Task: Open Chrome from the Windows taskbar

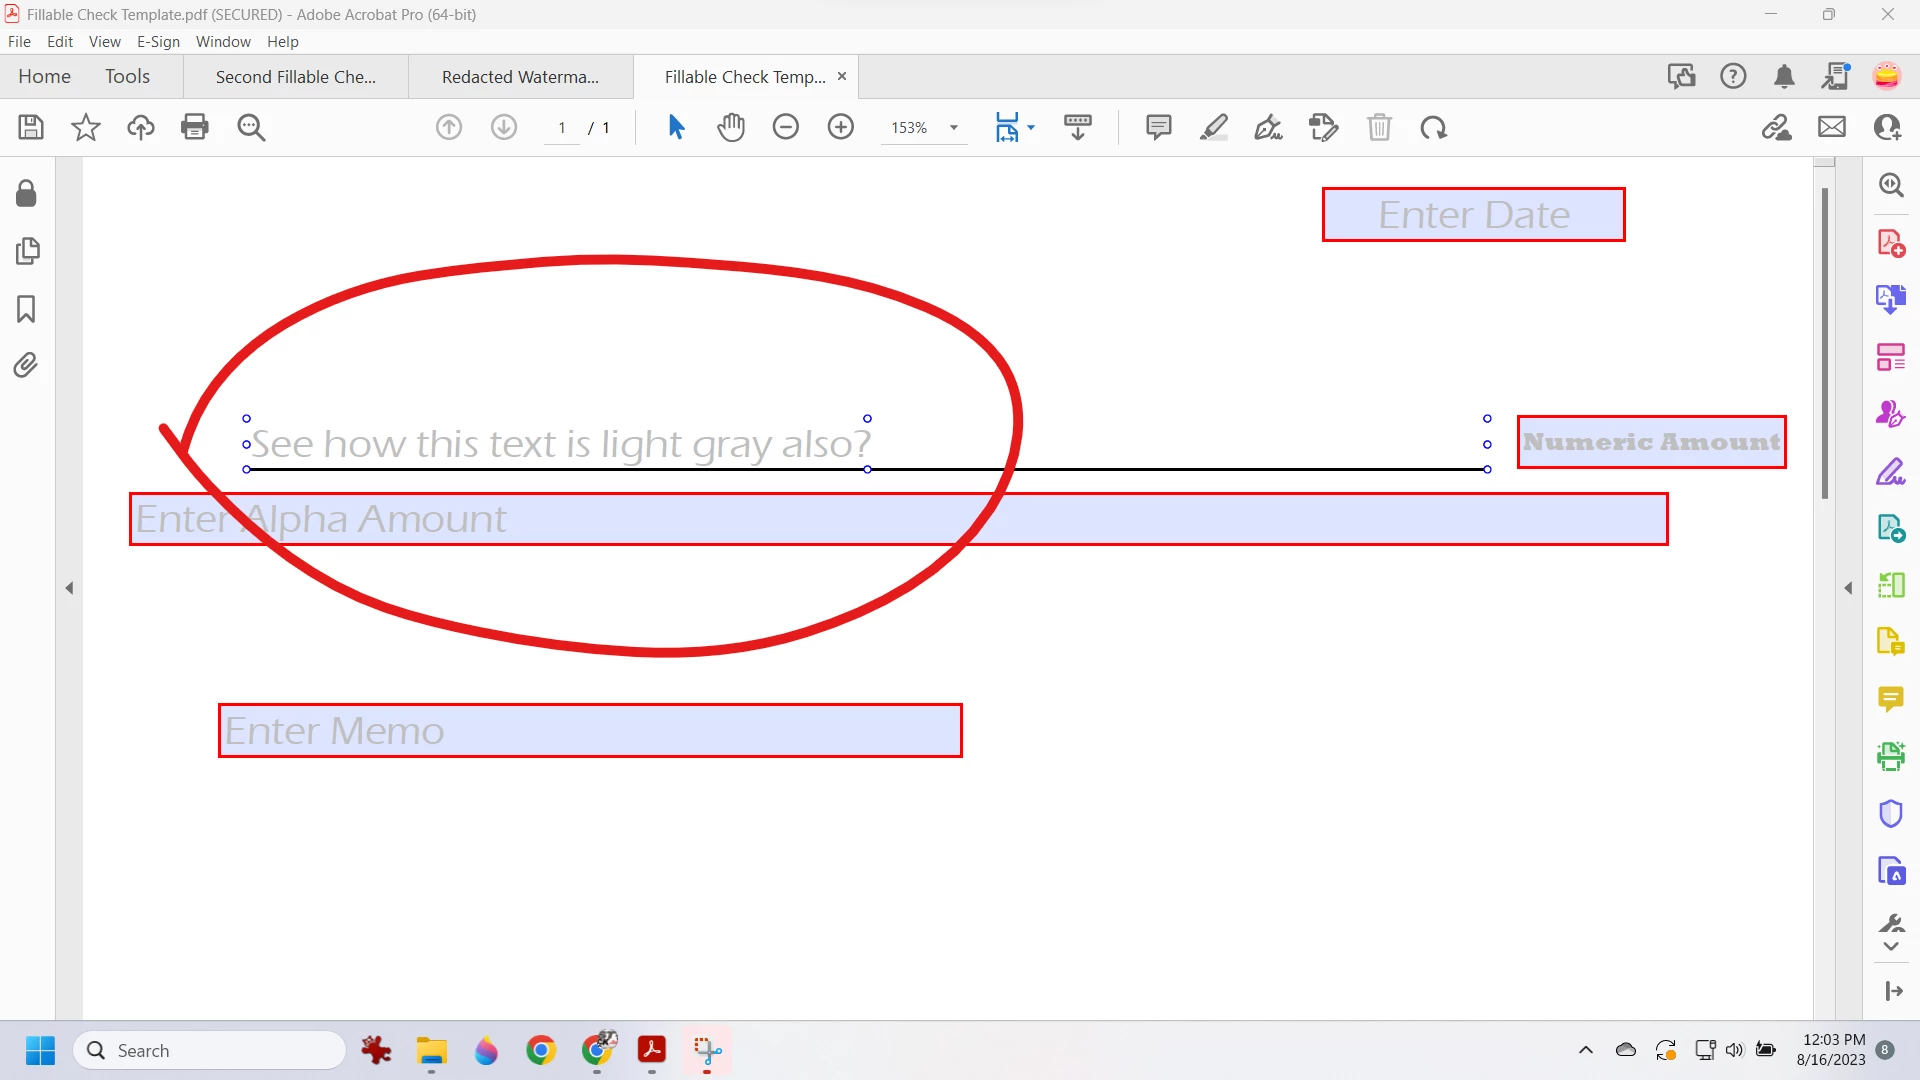Action: [541, 1051]
